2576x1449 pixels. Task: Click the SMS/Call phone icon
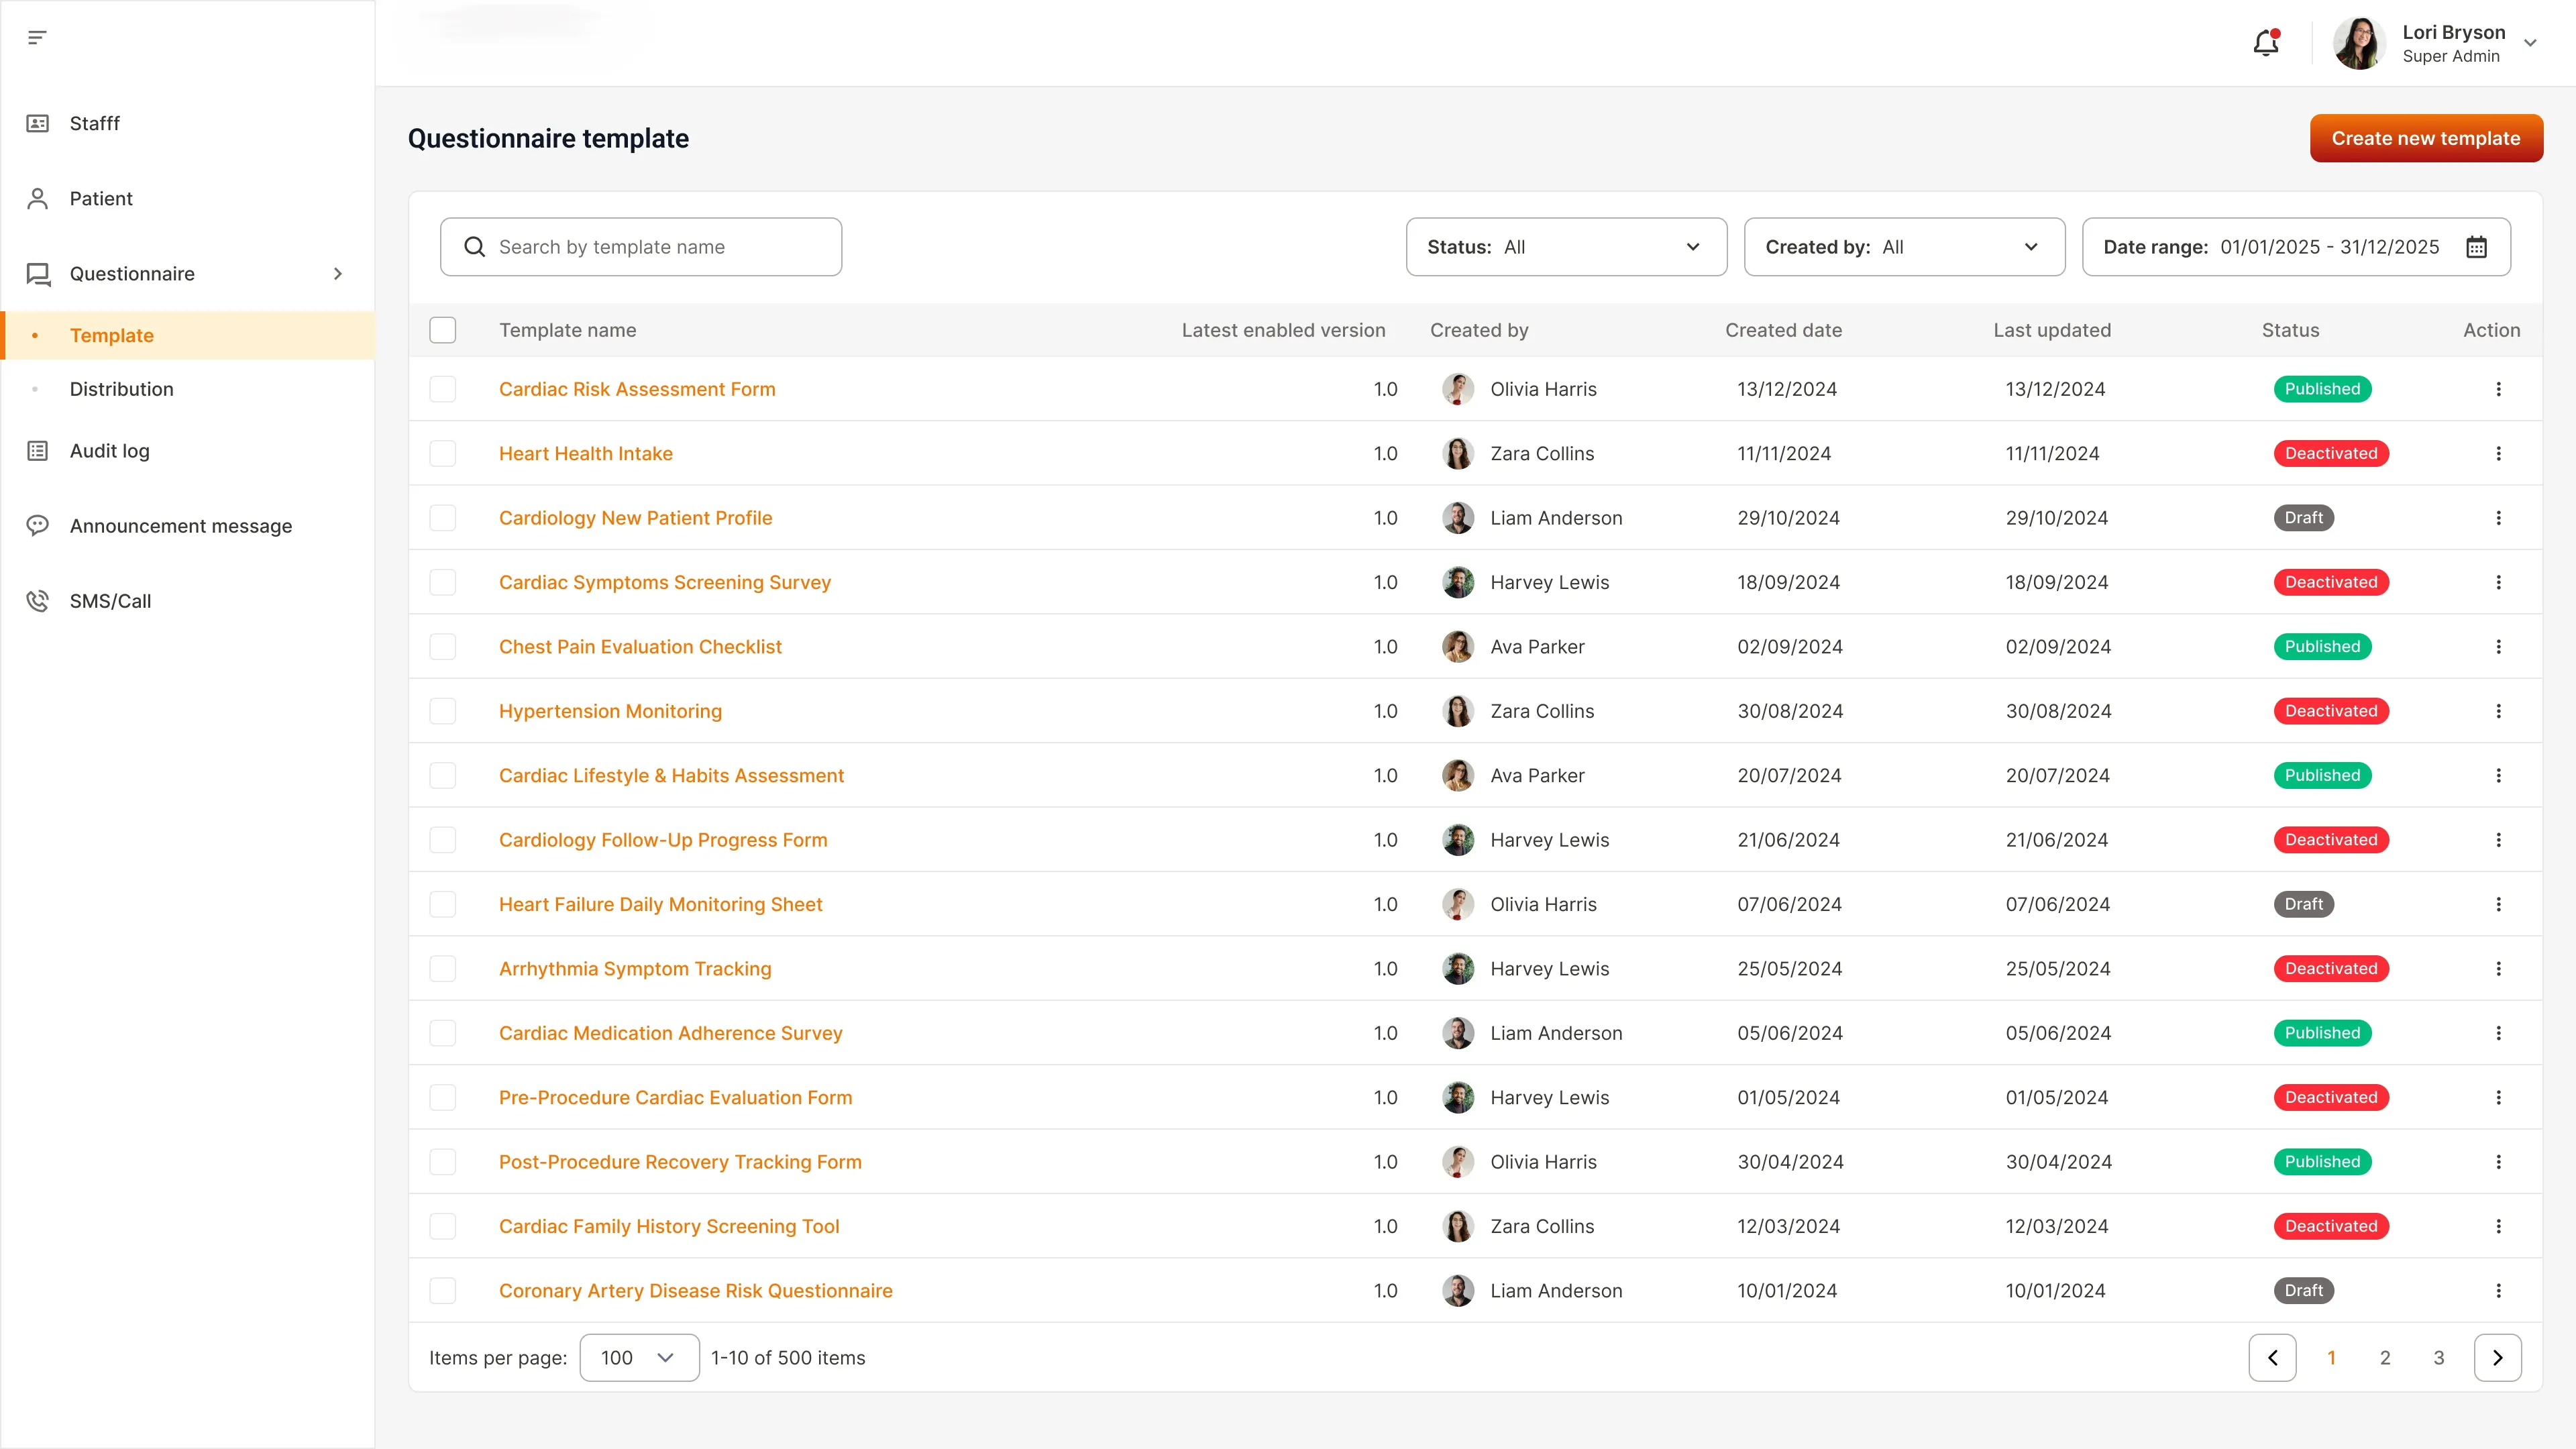38,601
